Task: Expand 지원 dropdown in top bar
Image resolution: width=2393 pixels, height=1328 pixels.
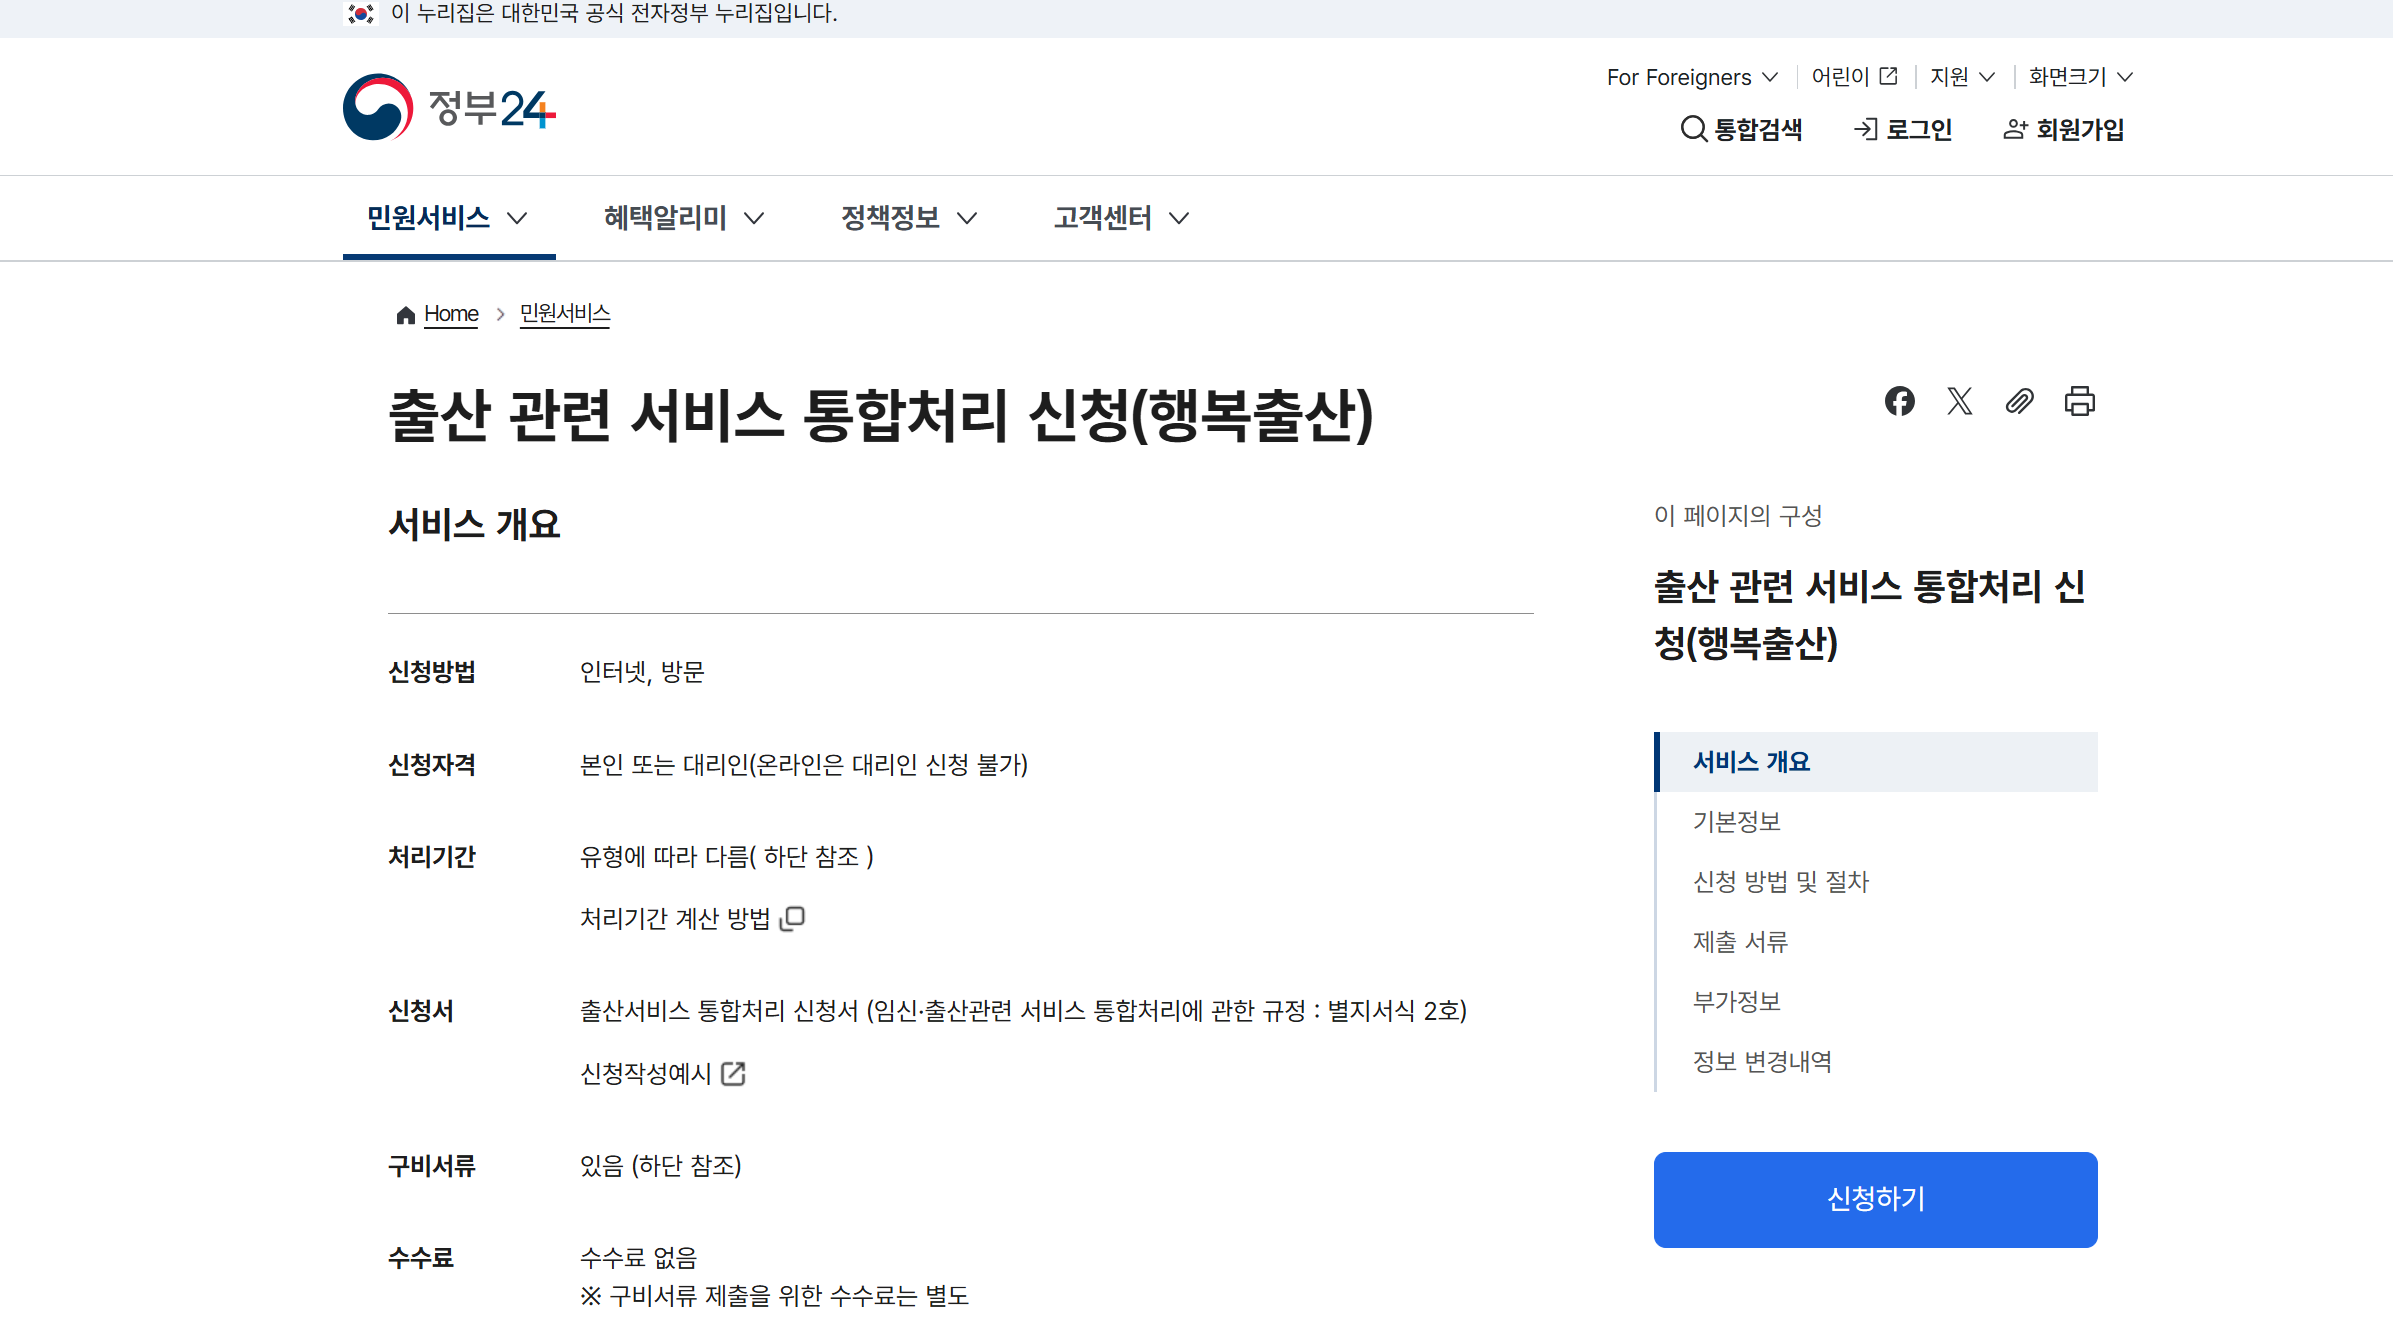Action: coord(1961,77)
